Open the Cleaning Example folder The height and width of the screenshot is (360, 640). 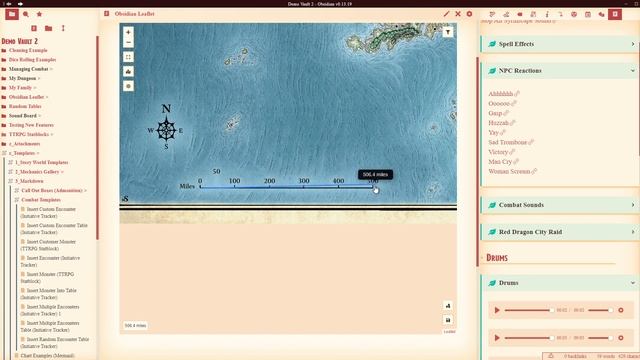[28, 50]
